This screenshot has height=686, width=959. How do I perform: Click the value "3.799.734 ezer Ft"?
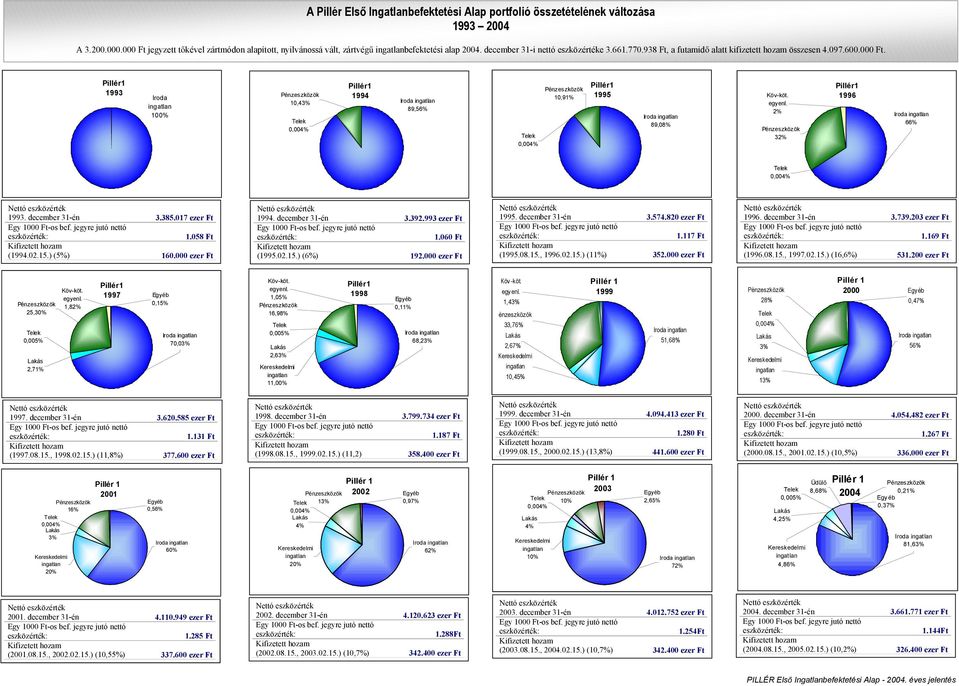tap(431, 416)
